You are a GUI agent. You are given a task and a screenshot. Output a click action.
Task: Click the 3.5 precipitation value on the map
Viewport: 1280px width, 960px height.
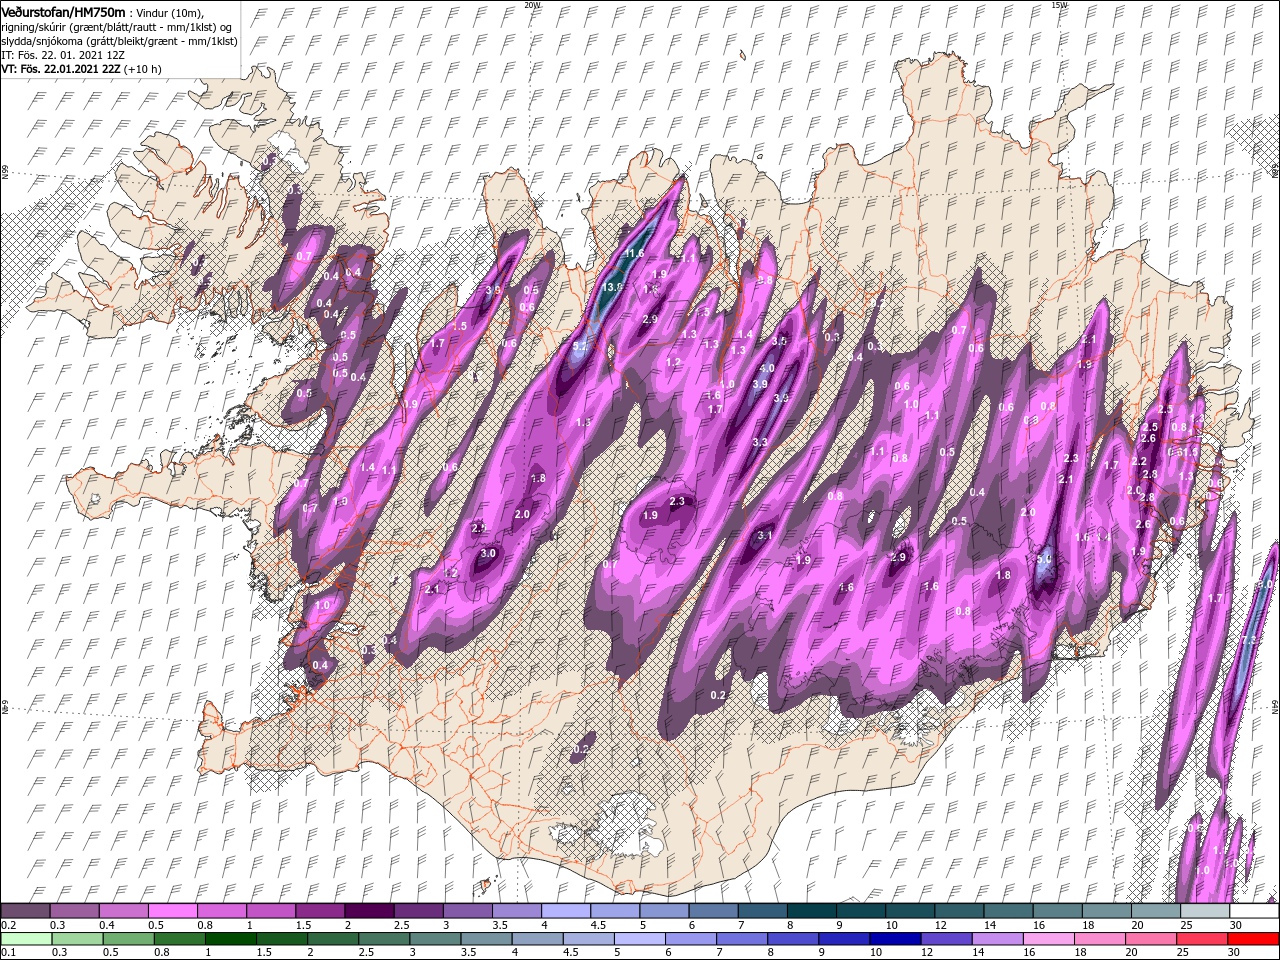tap(780, 341)
